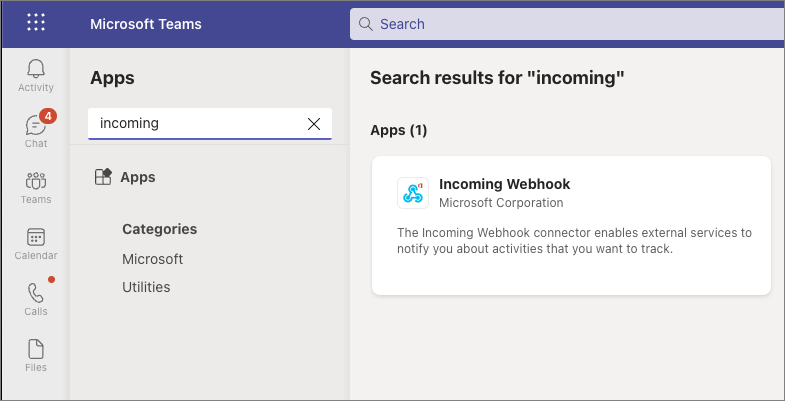Open the Calls phone icon
785x401 pixels.
(36, 299)
